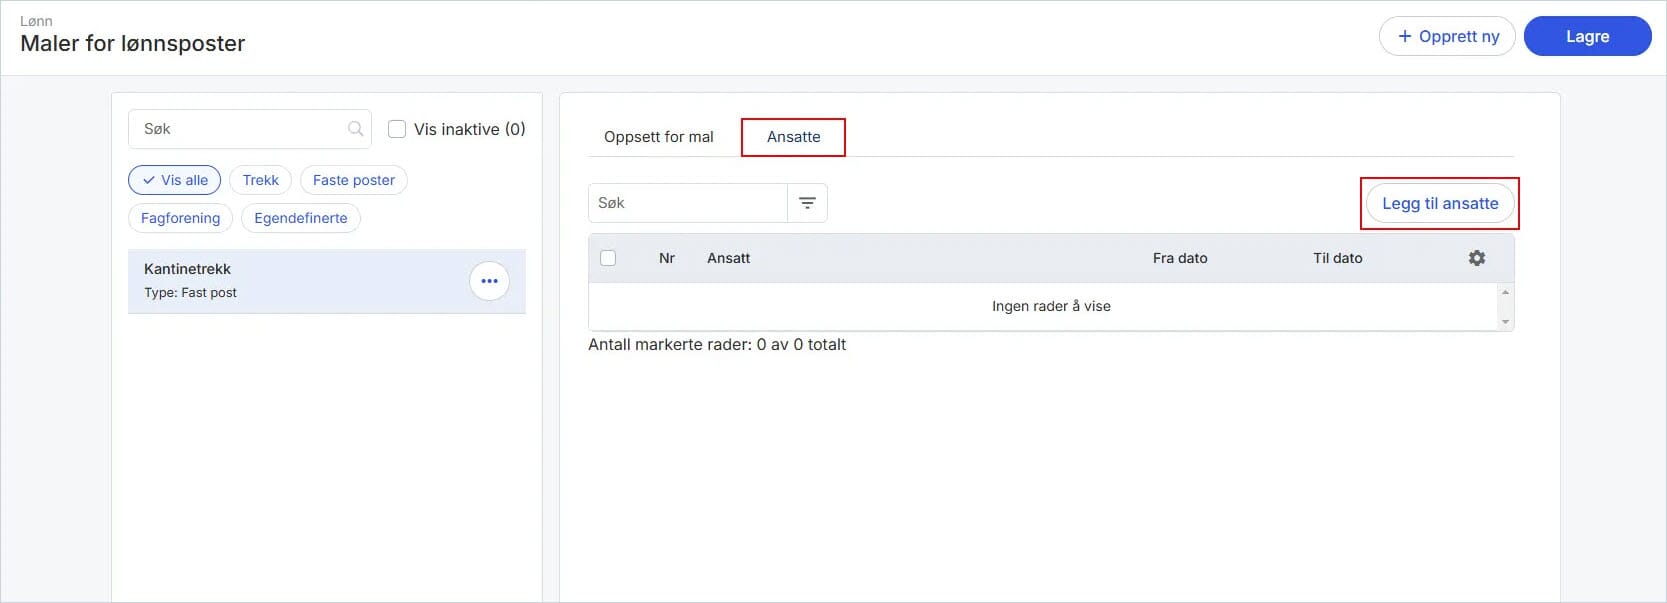Screen dimensions: 1667x603
Task: Open table column settings gear
Action: click(1477, 258)
